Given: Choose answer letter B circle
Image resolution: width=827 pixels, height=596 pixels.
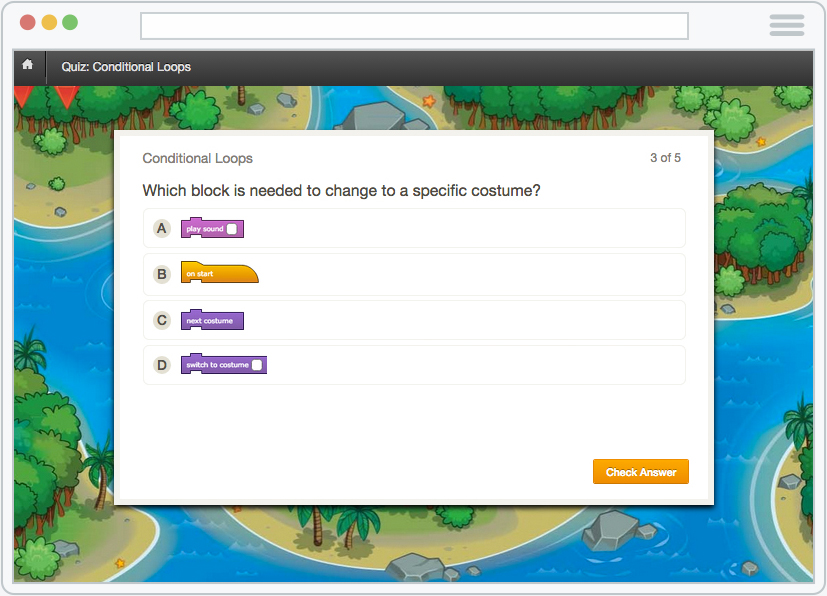Looking at the screenshot, I should [x=162, y=274].
